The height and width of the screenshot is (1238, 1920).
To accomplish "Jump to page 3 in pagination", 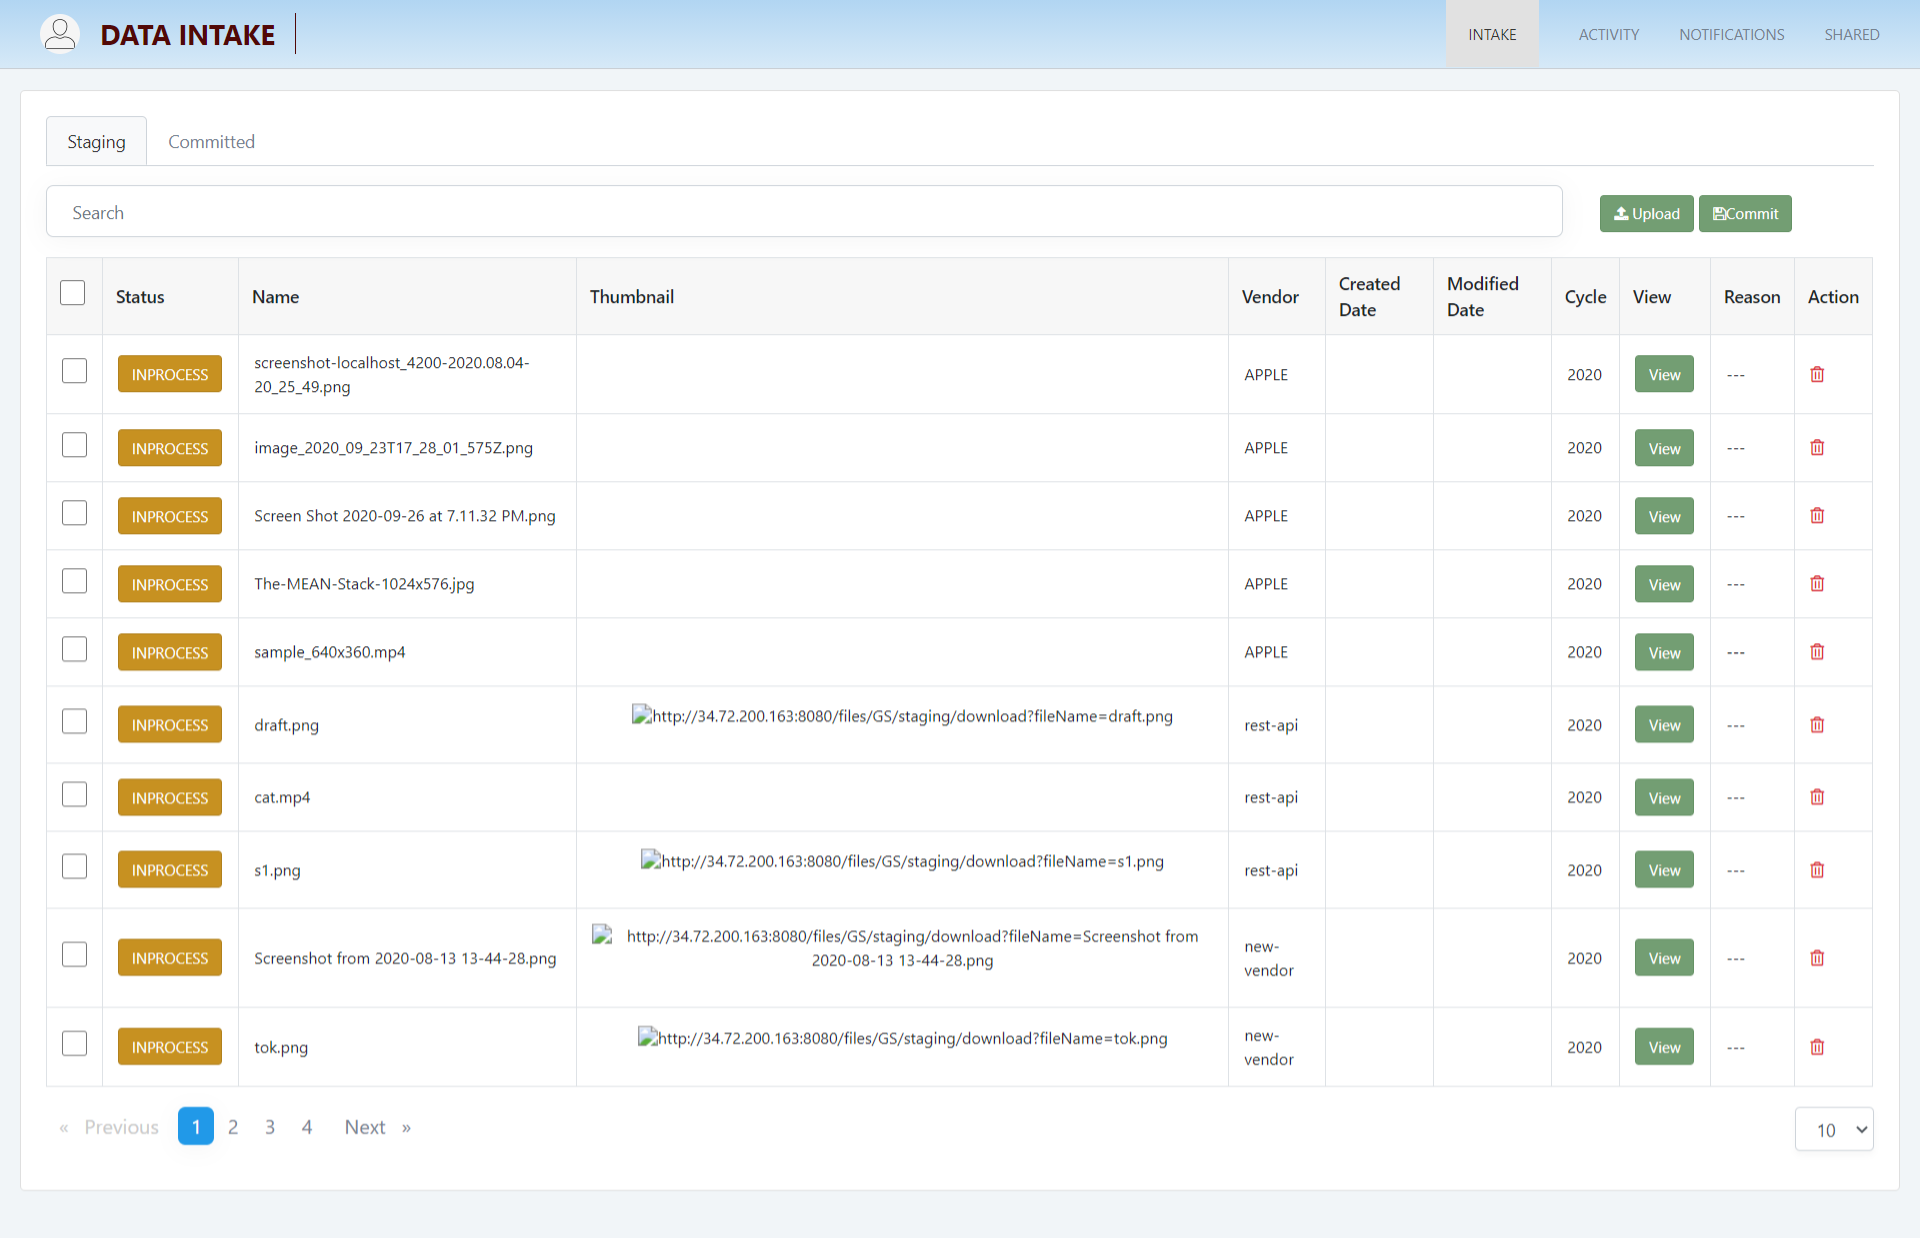I will 270,1127.
